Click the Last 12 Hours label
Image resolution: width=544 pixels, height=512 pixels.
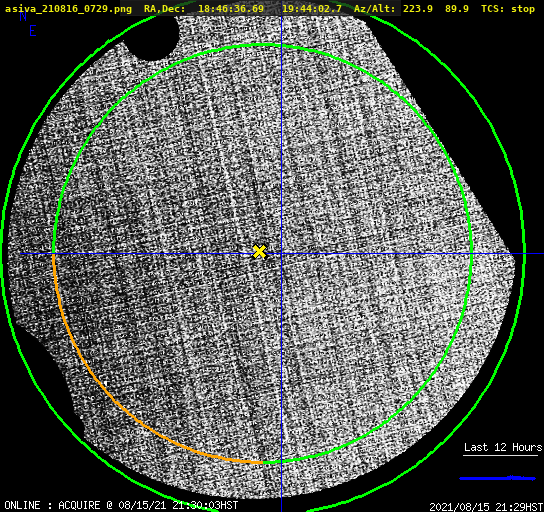coord(503,447)
